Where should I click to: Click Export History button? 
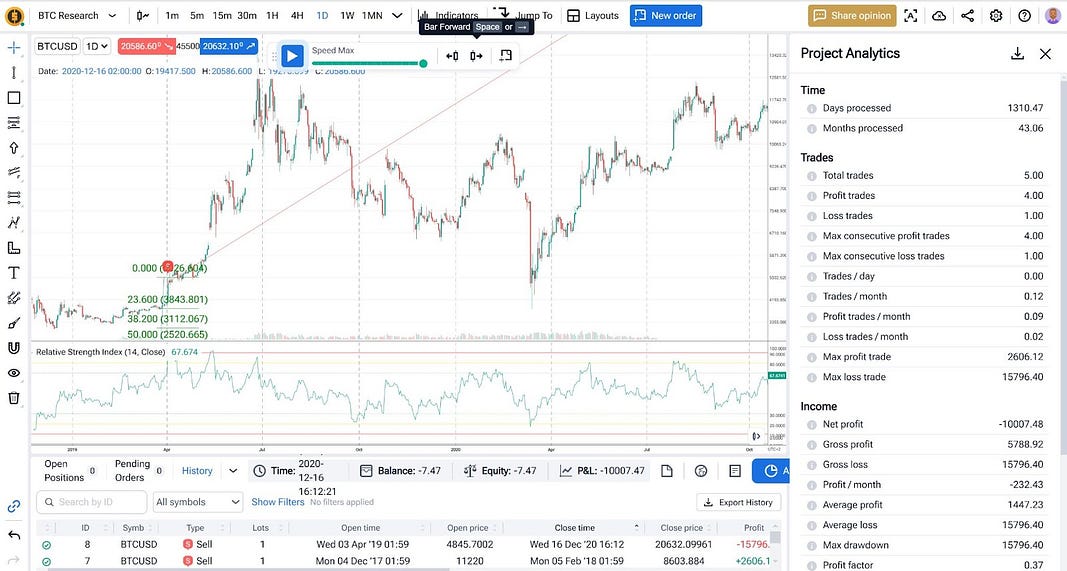point(738,502)
